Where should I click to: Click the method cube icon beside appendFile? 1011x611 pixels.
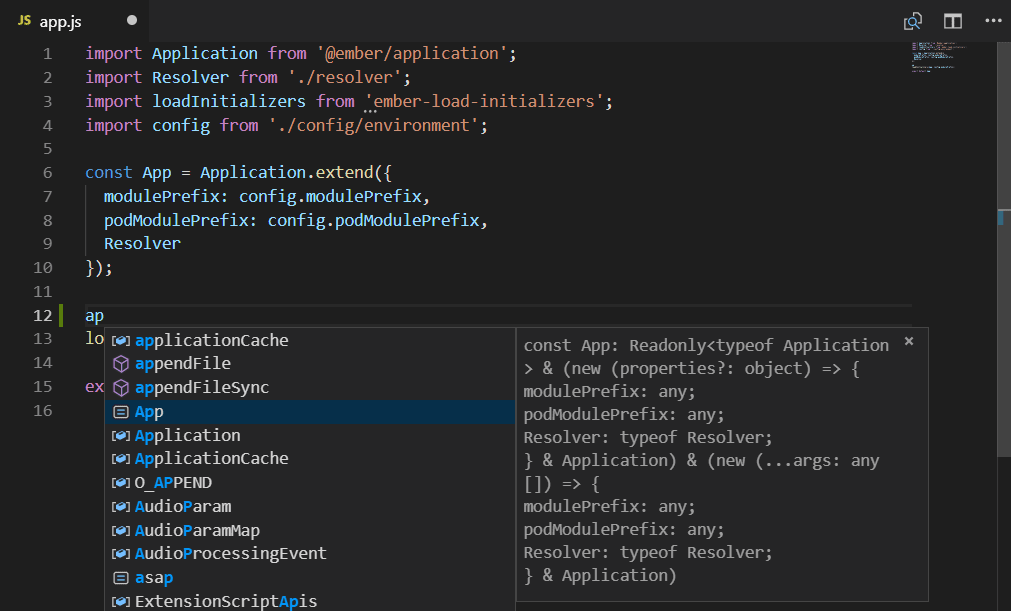click(120, 364)
